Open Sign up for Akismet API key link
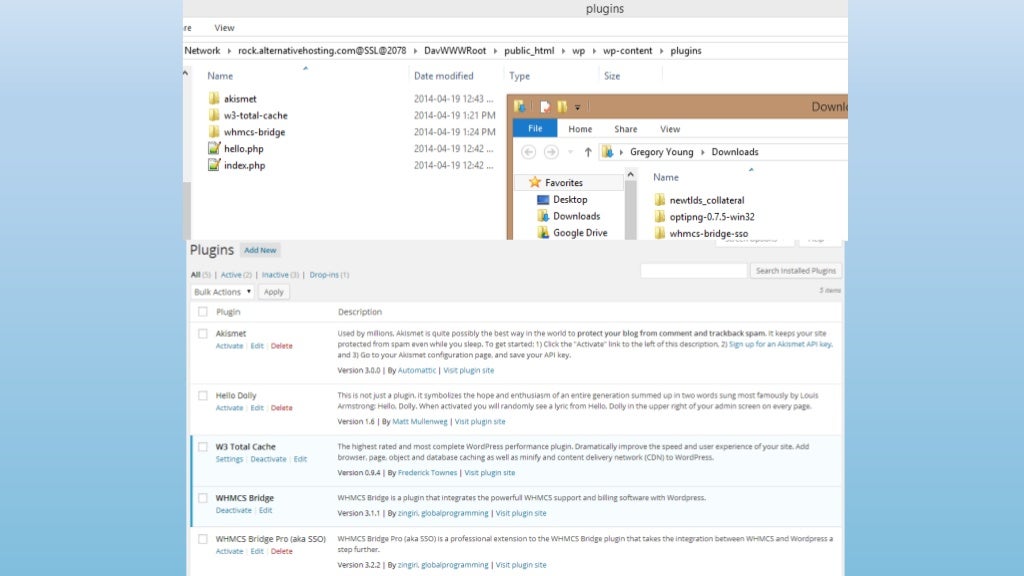1024x576 pixels. coord(780,344)
